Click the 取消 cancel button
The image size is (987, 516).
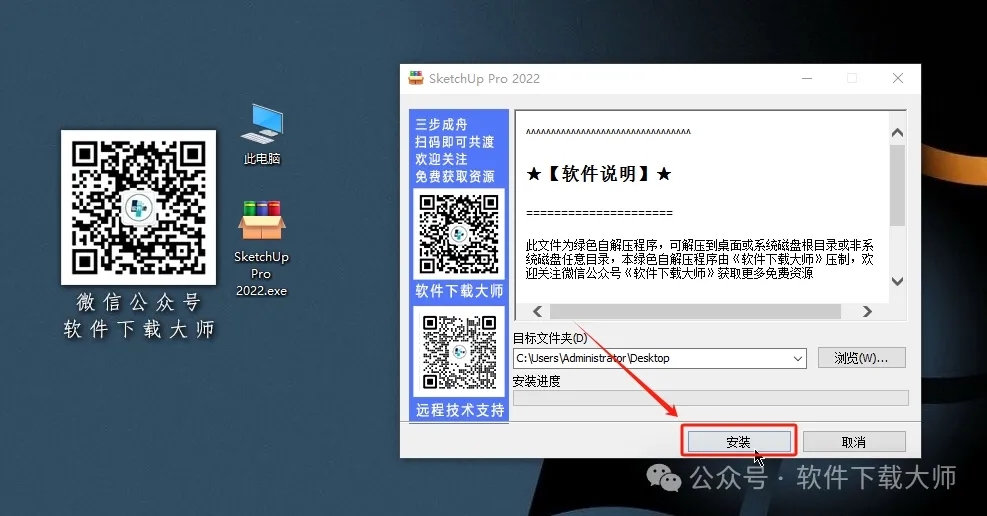pos(854,442)
